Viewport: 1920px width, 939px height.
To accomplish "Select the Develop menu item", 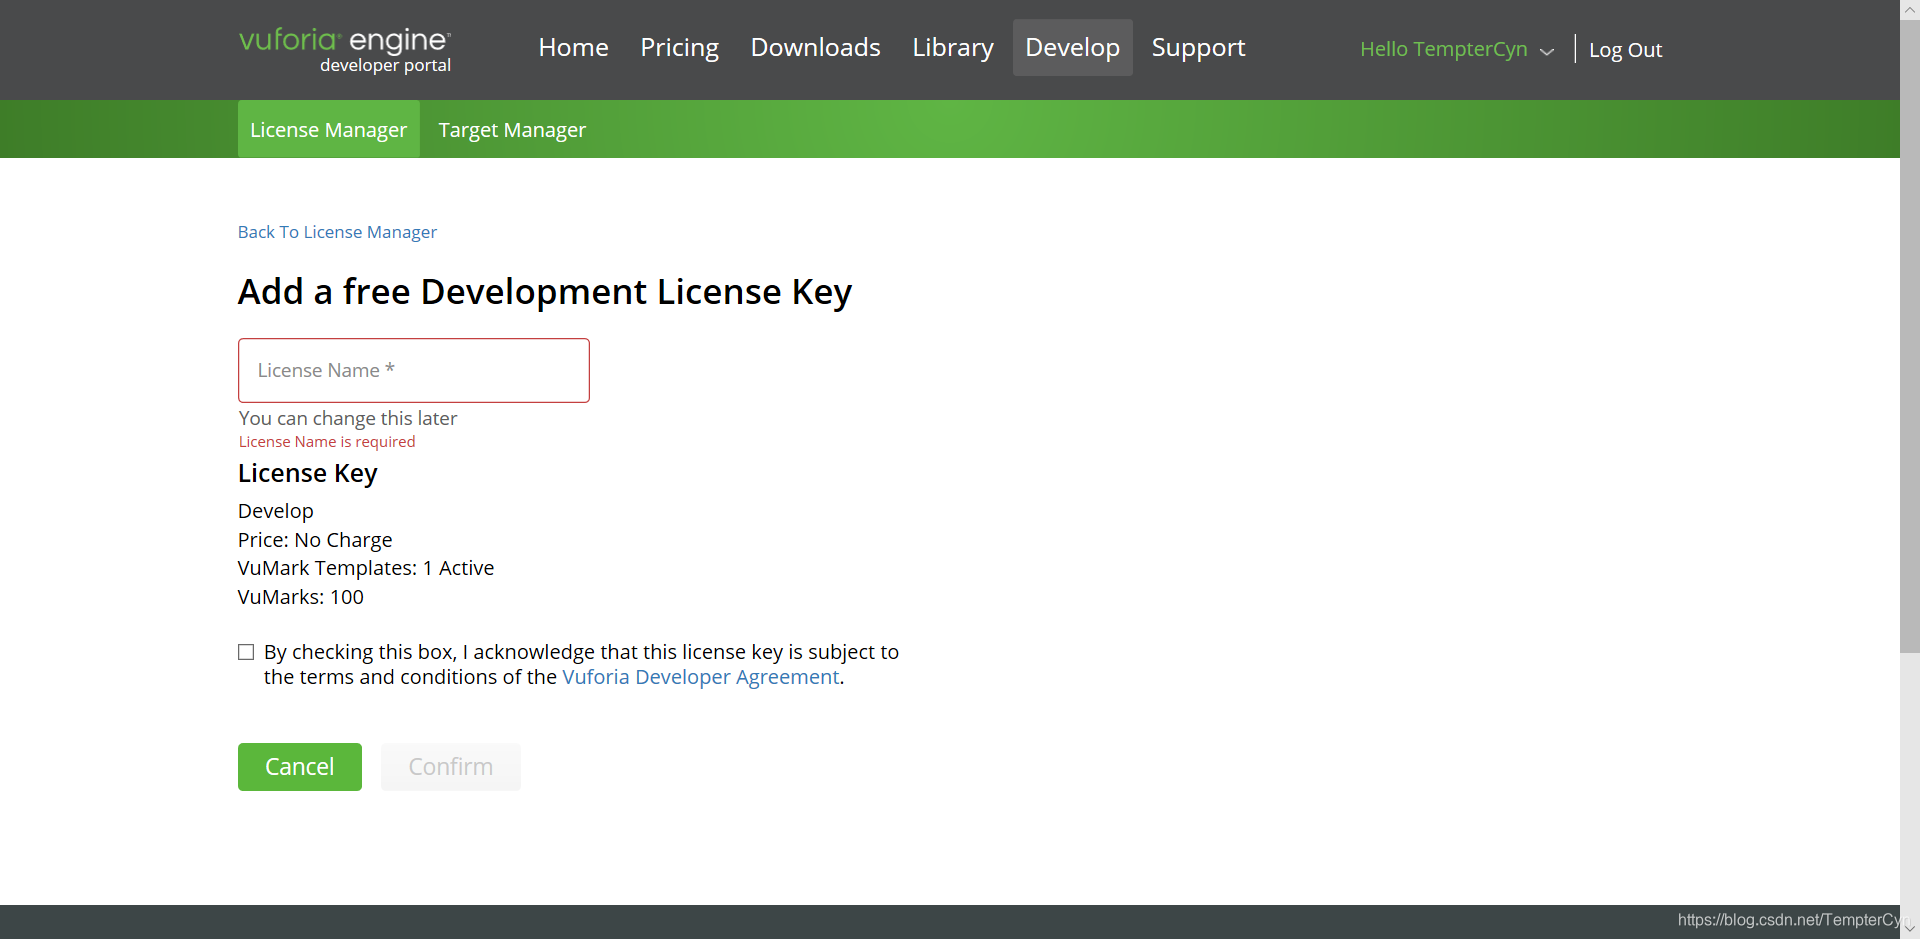I will (1072, 47).
